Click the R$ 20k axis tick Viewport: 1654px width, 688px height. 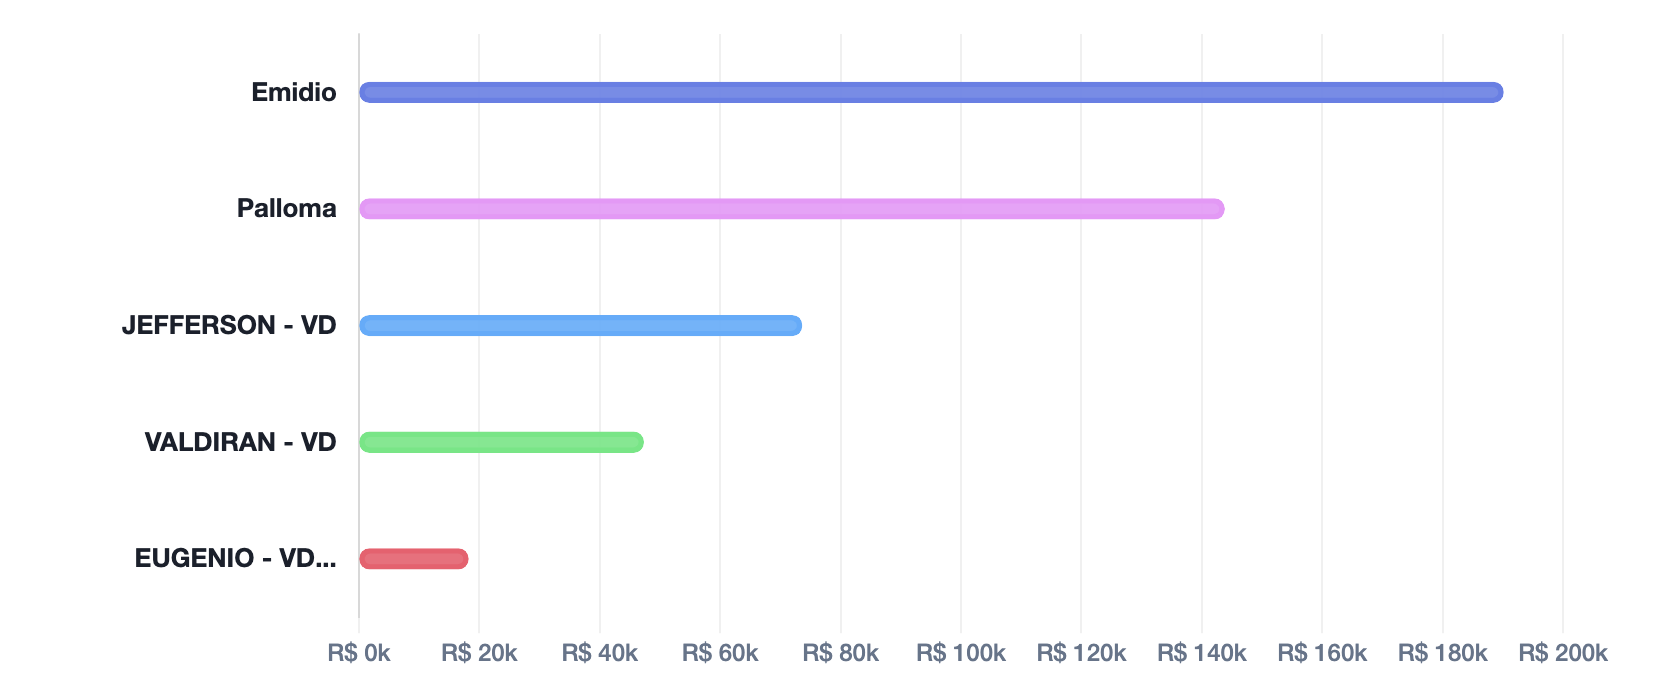(x=479, y=654)
